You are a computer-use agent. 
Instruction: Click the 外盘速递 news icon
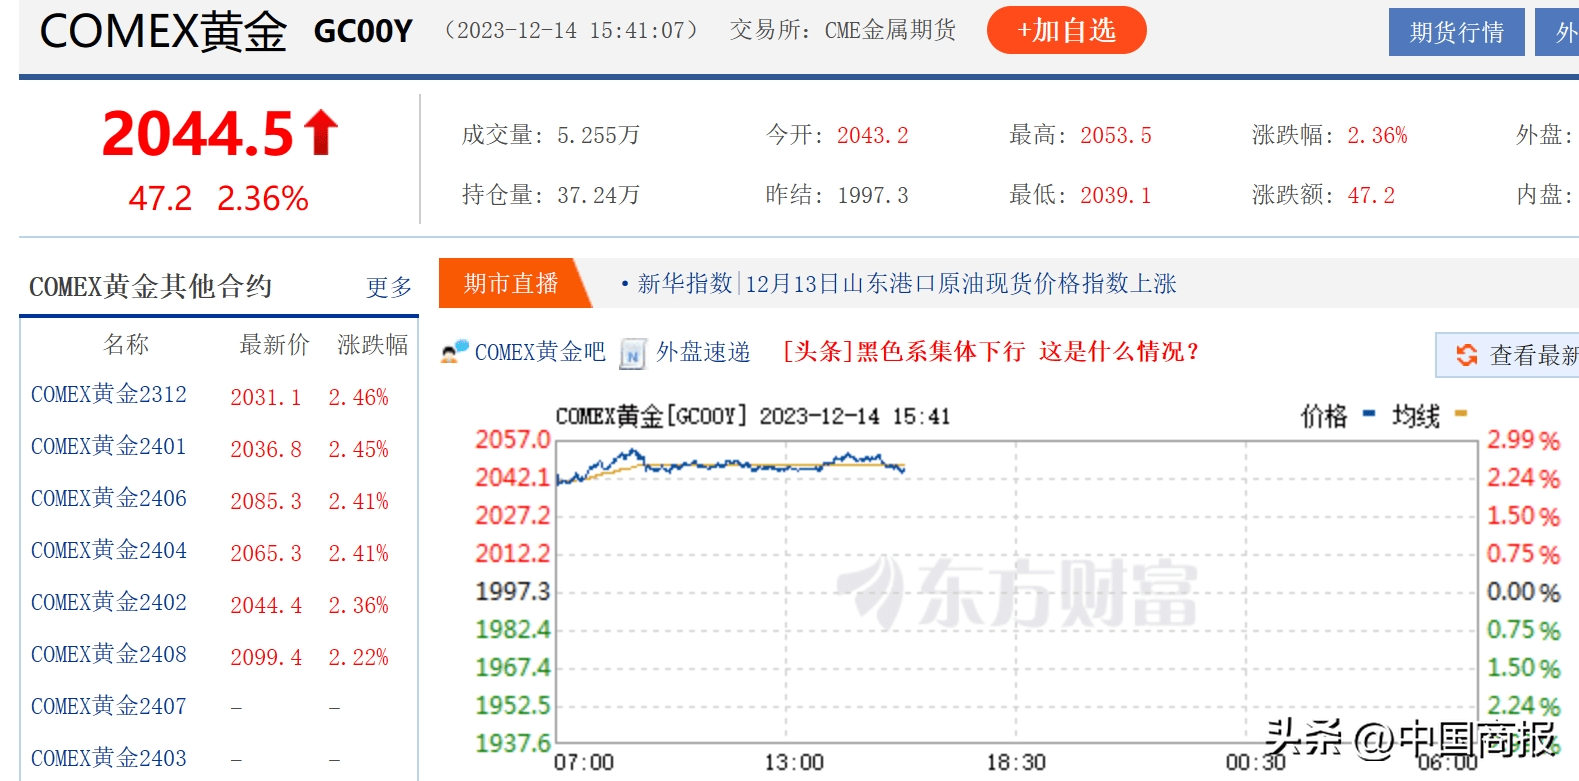coord(632,354)
